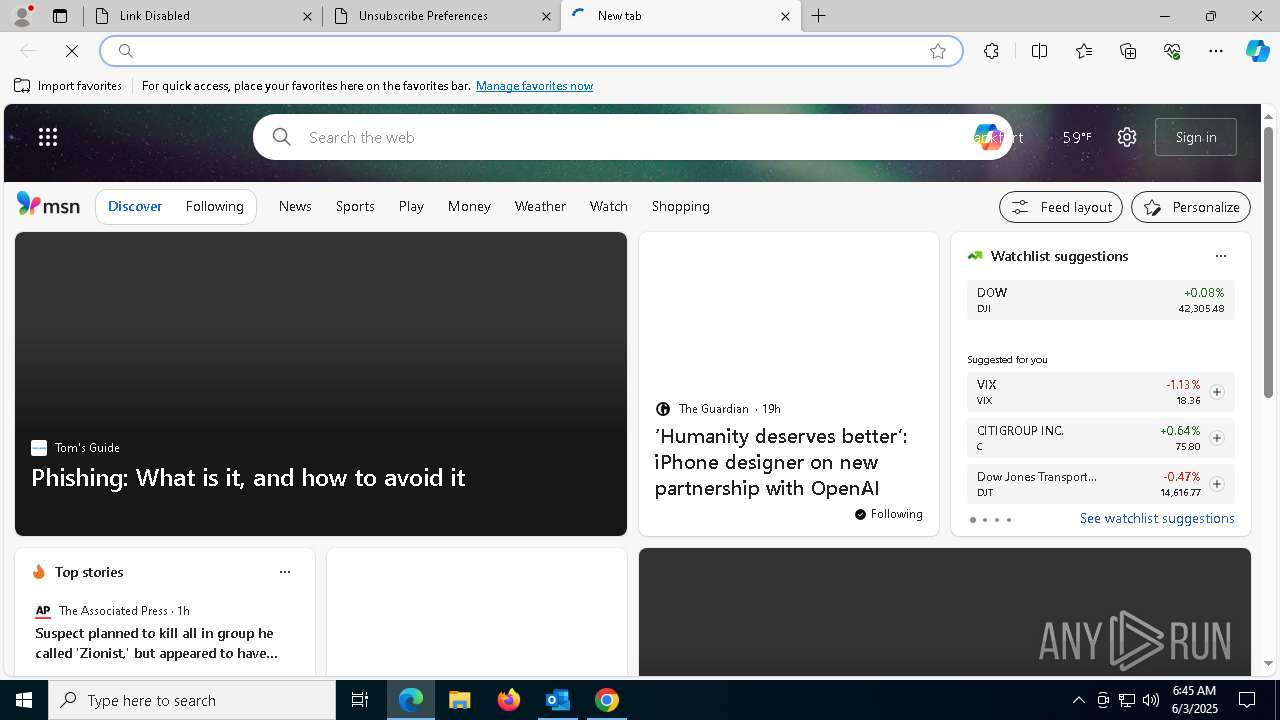Click Manage favorites now link

coord(534,86)
